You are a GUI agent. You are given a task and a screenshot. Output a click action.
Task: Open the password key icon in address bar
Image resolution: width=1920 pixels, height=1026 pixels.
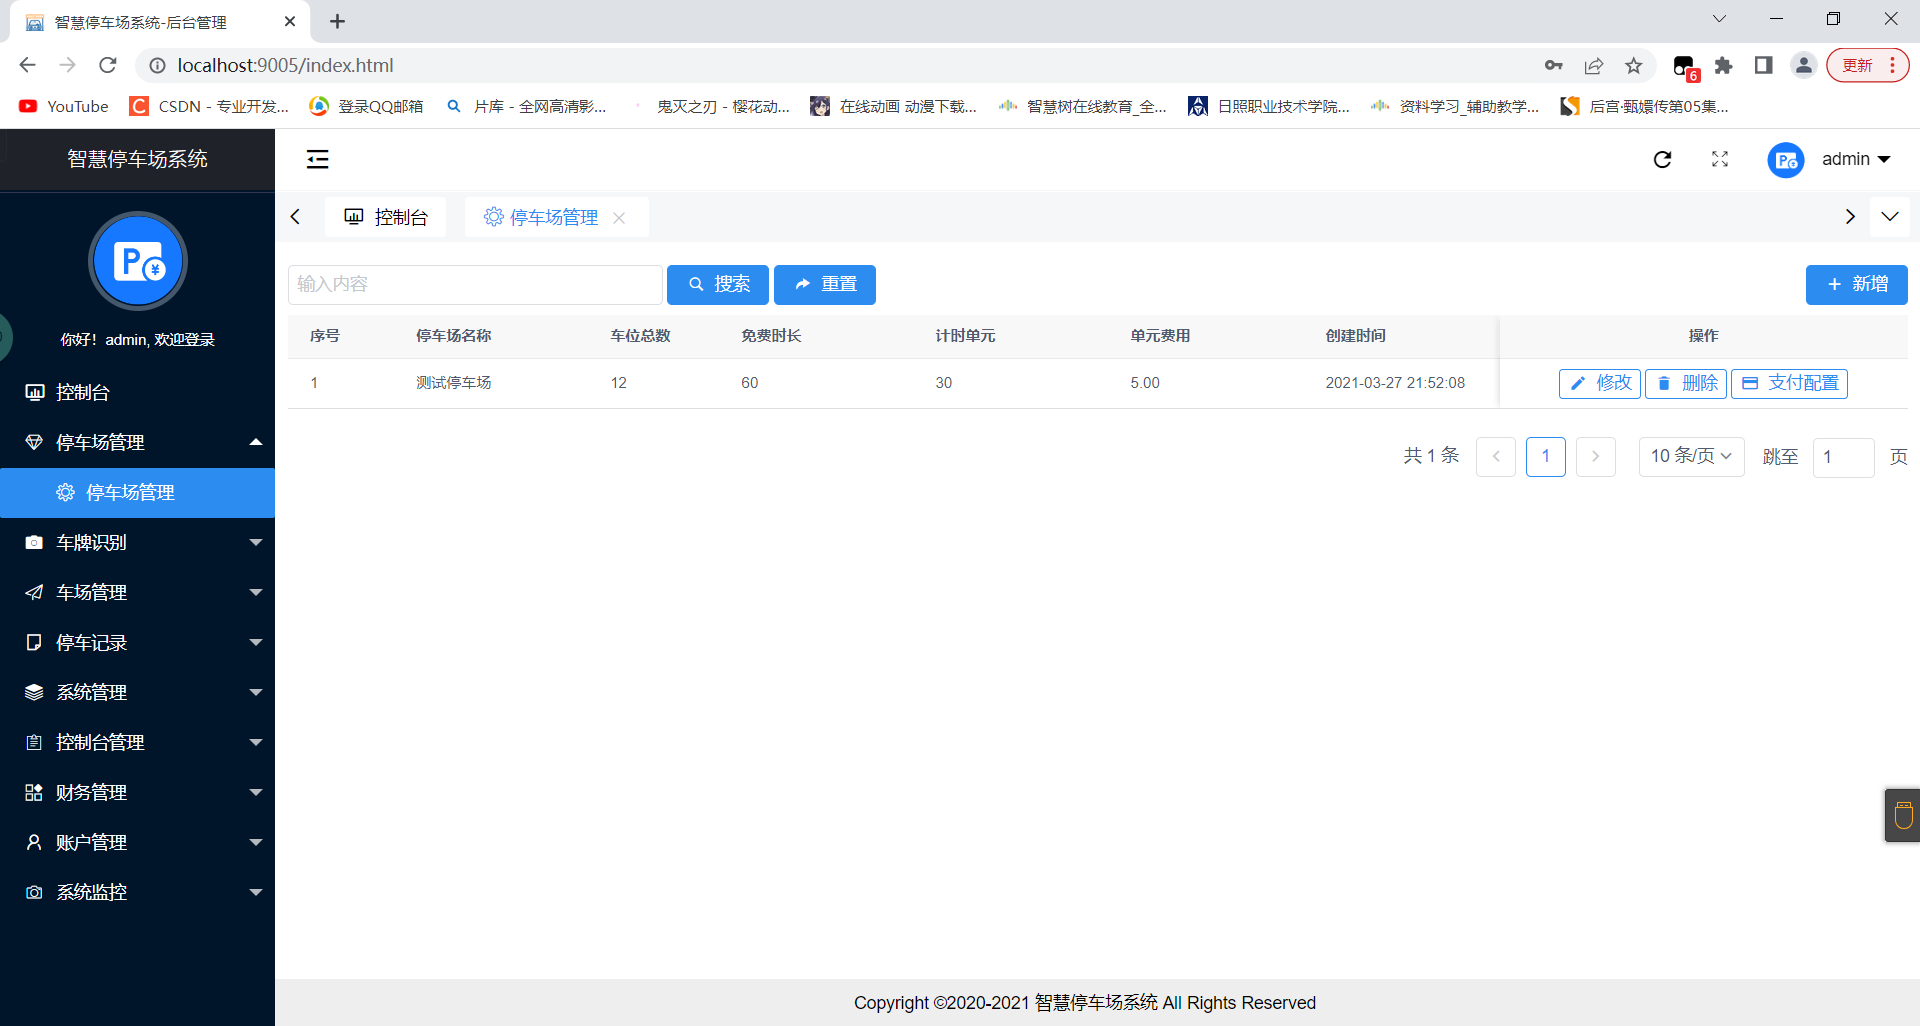(x=1553, y=66)
